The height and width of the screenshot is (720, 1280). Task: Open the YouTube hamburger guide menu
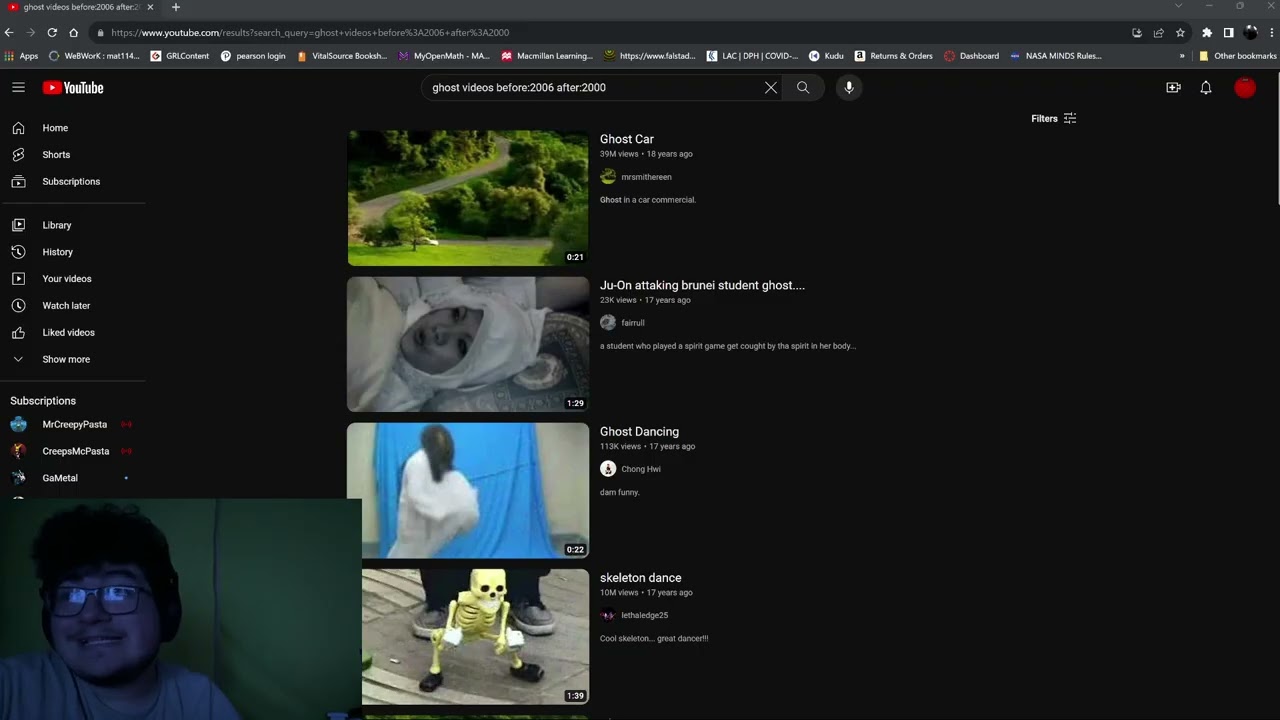(18, 87)
